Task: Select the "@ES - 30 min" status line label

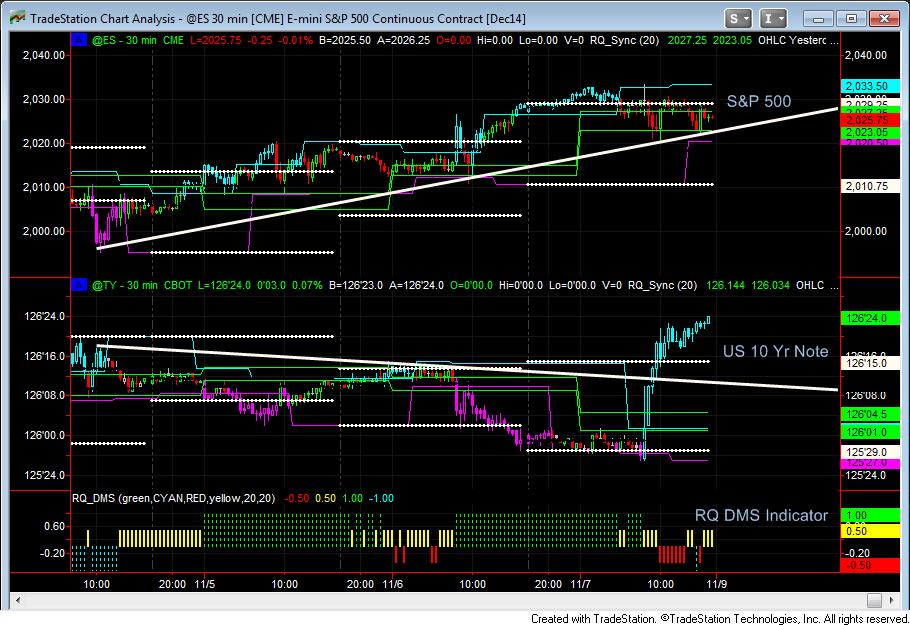Action: tap(124, 41)
